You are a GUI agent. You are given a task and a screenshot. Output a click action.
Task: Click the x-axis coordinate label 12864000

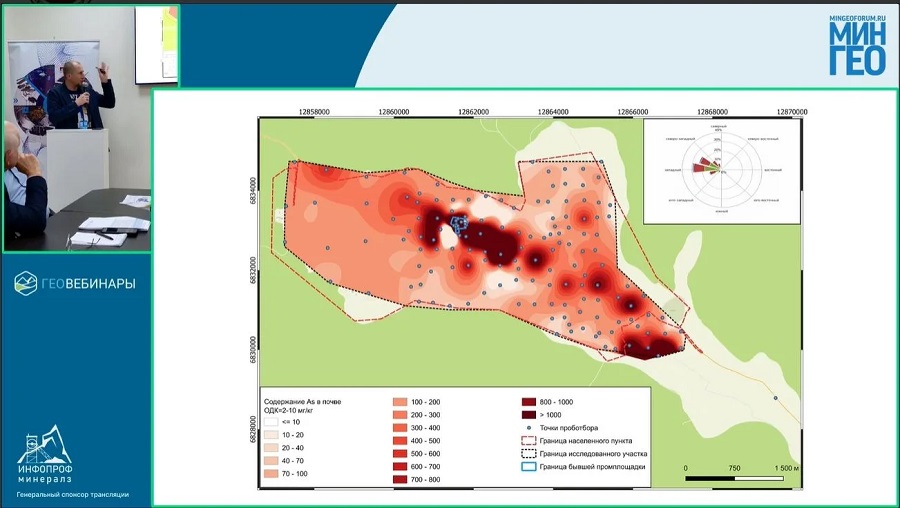(x=553, y=112)
